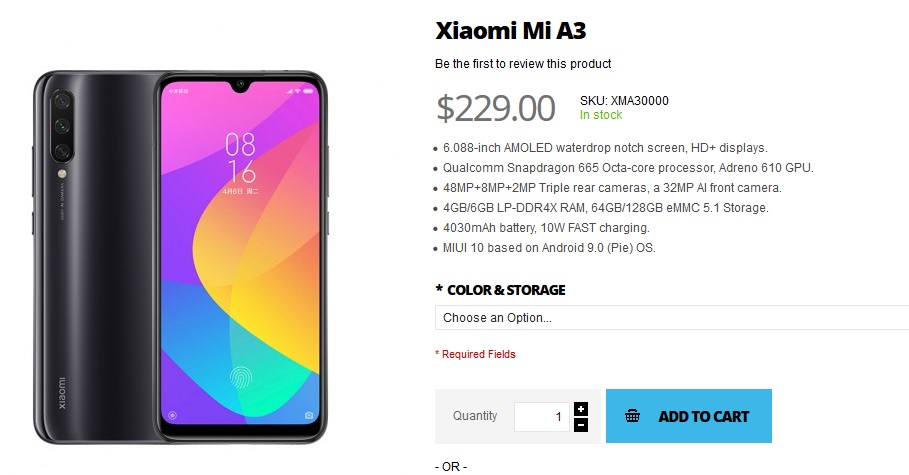Click the Add to Cart button

coord(688,416)
